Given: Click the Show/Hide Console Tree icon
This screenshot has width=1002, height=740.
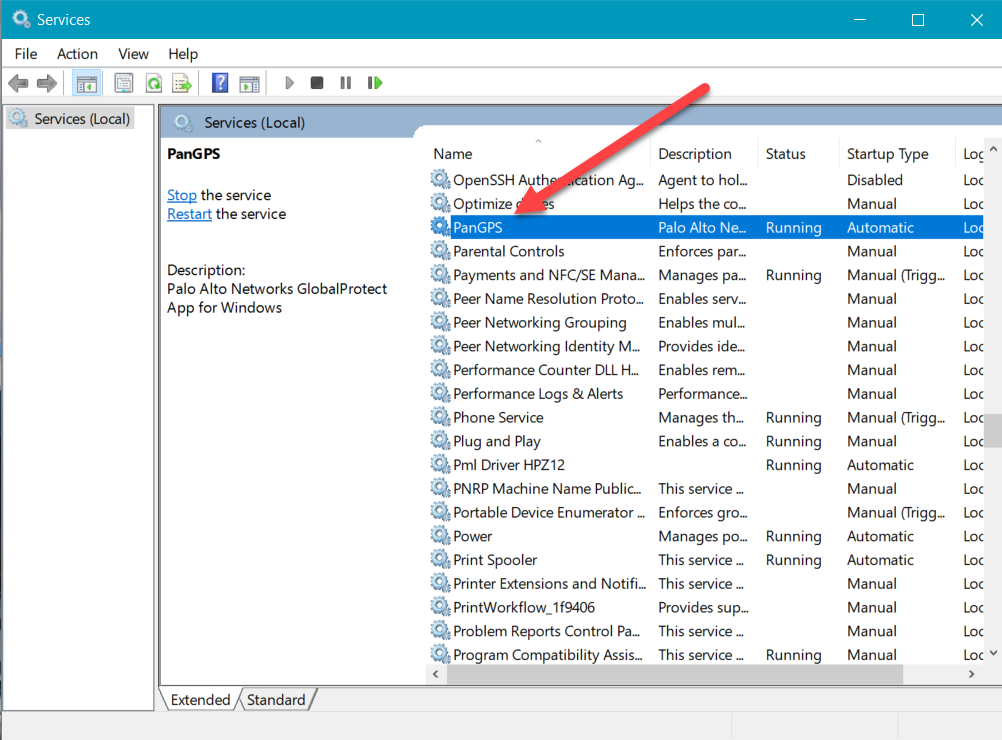Looking at the screenshot, I should tap(87, 83).
